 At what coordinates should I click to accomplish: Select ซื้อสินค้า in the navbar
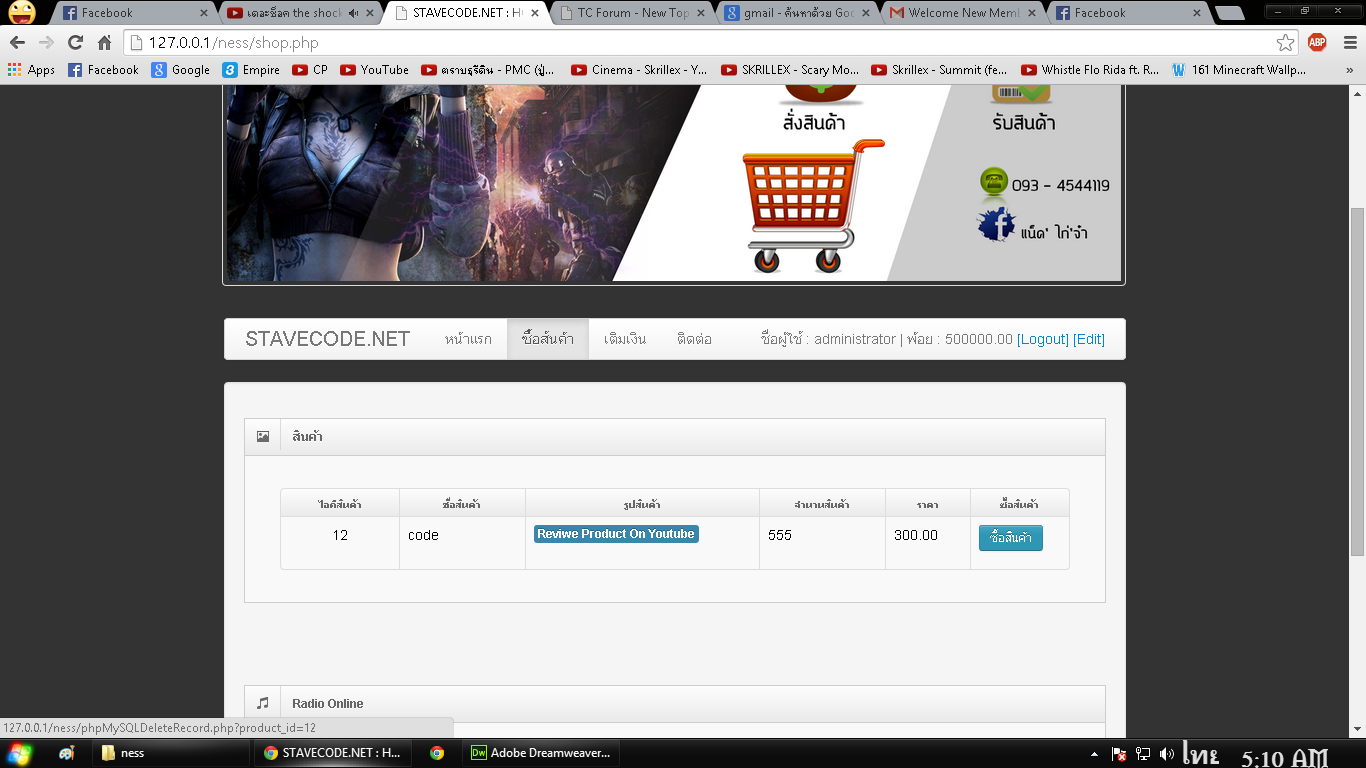click(548, 339)
